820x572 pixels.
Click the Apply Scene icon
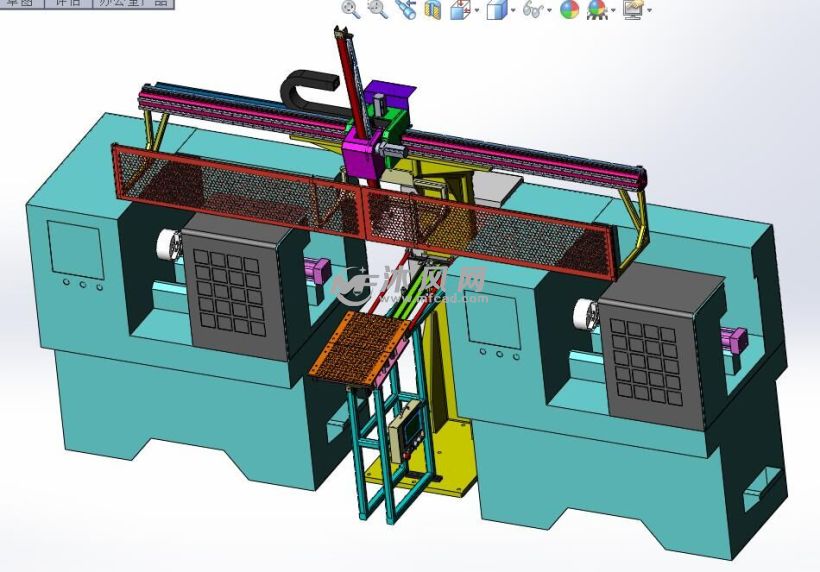[597, 10]
